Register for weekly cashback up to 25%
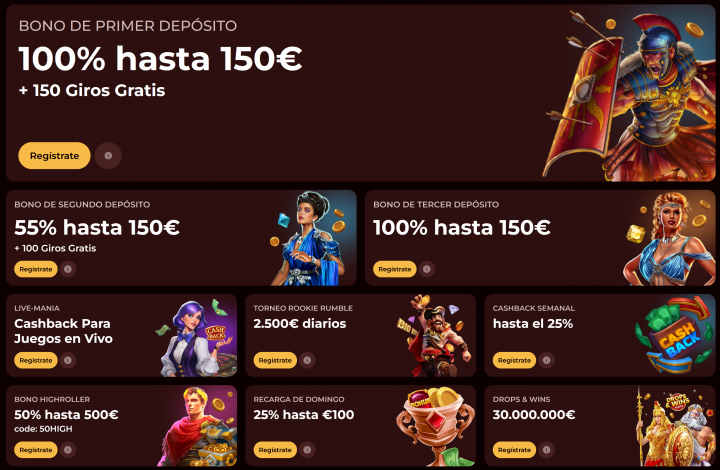This screenshot has width=720, height=470. 514,360
